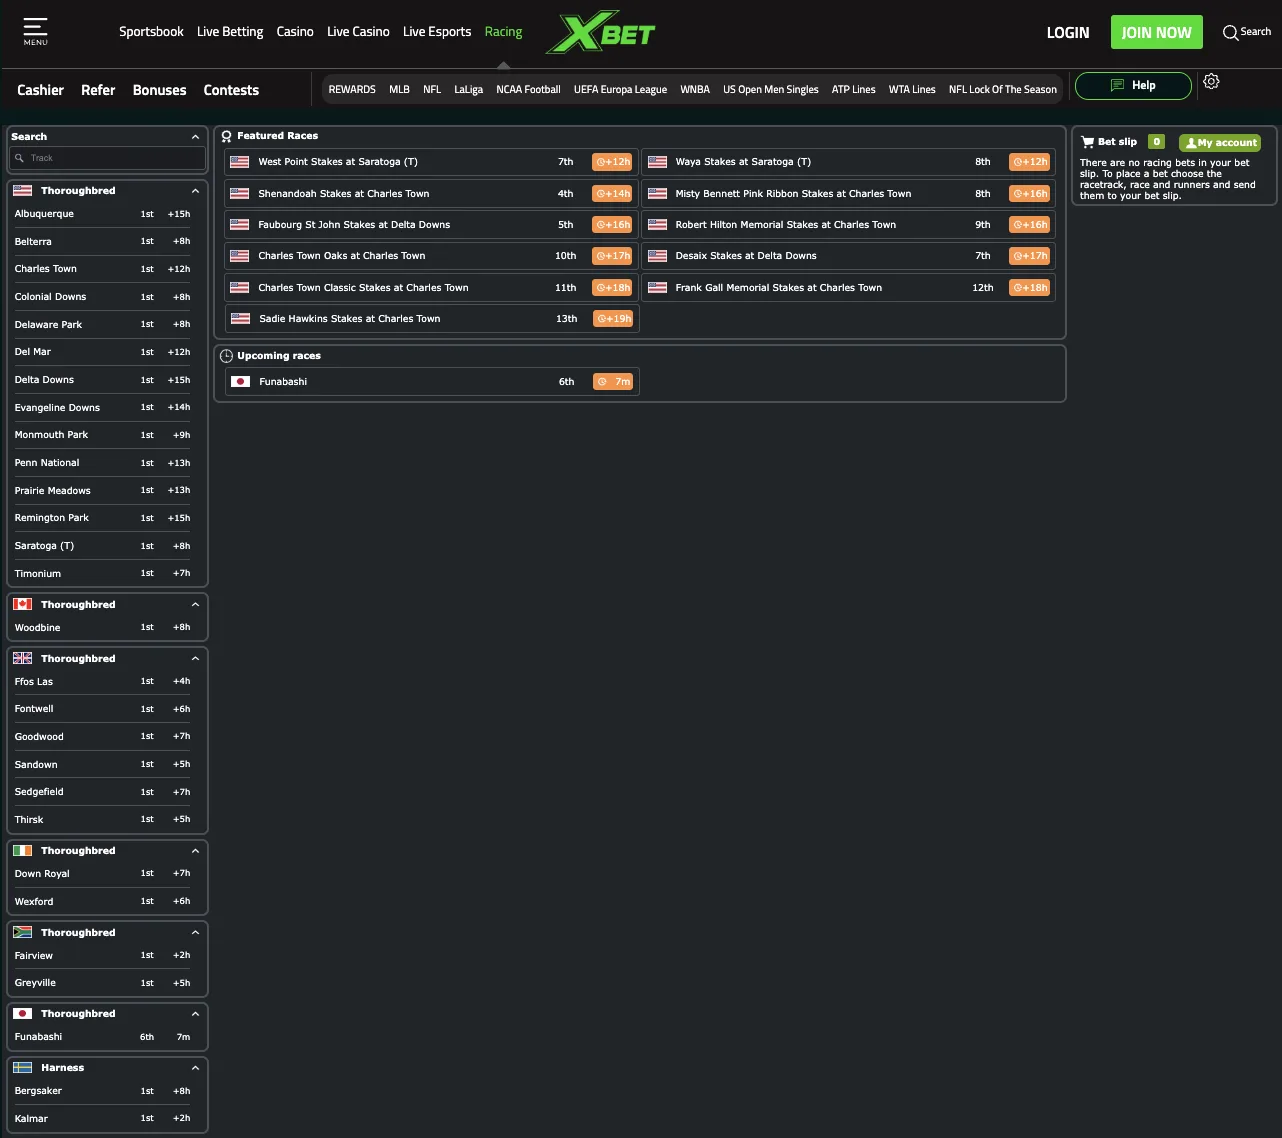This screenshot has height=1138, width=1282.
Task: Click the magnifier icon in Track field
Action: [x=19, y=158]
